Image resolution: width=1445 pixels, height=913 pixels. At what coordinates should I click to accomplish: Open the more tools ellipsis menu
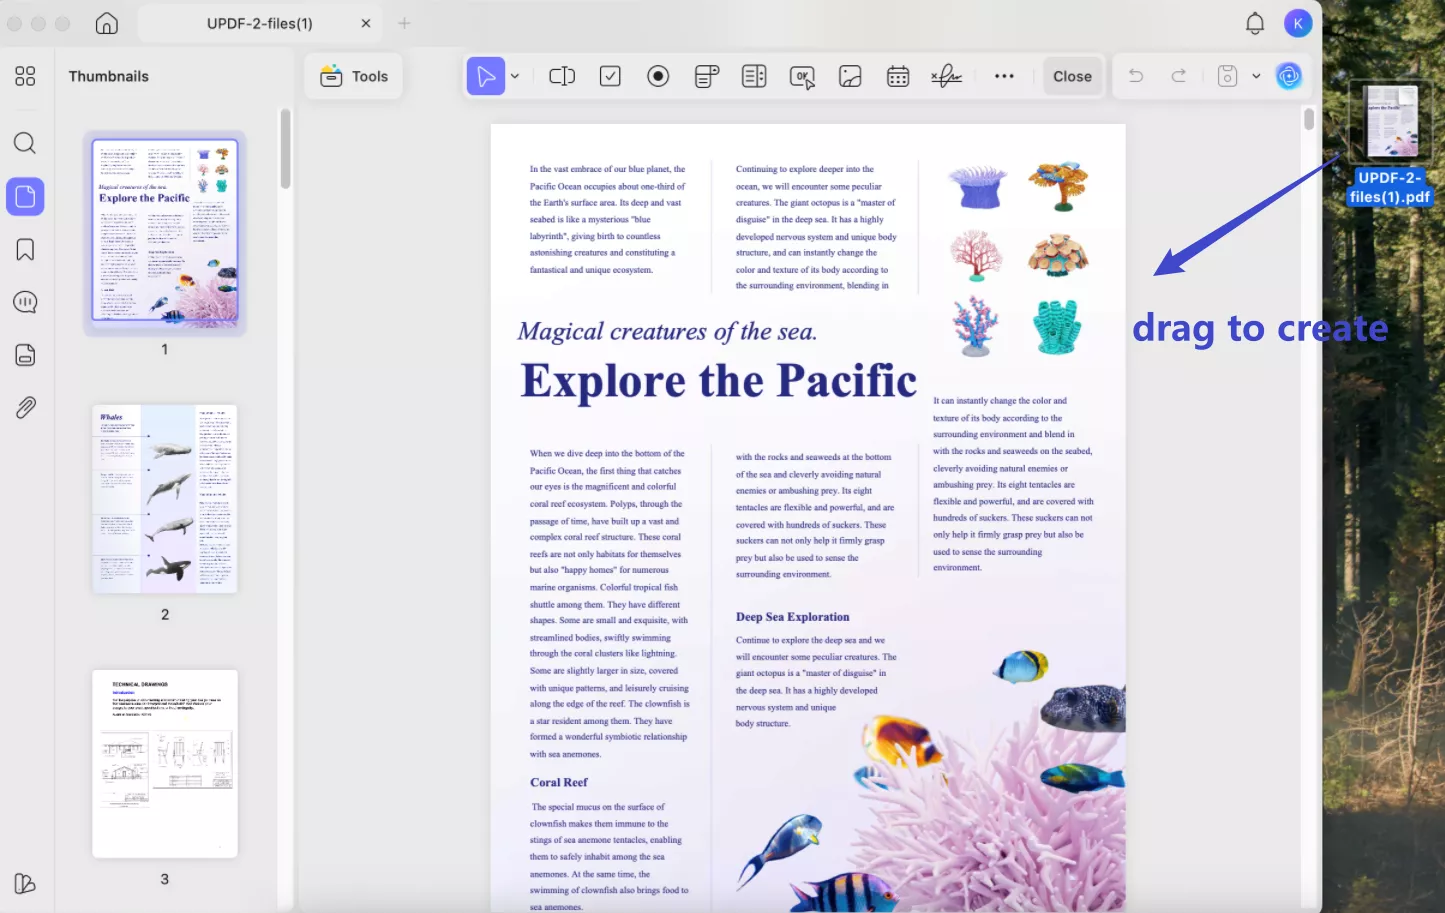[1004, 75]
